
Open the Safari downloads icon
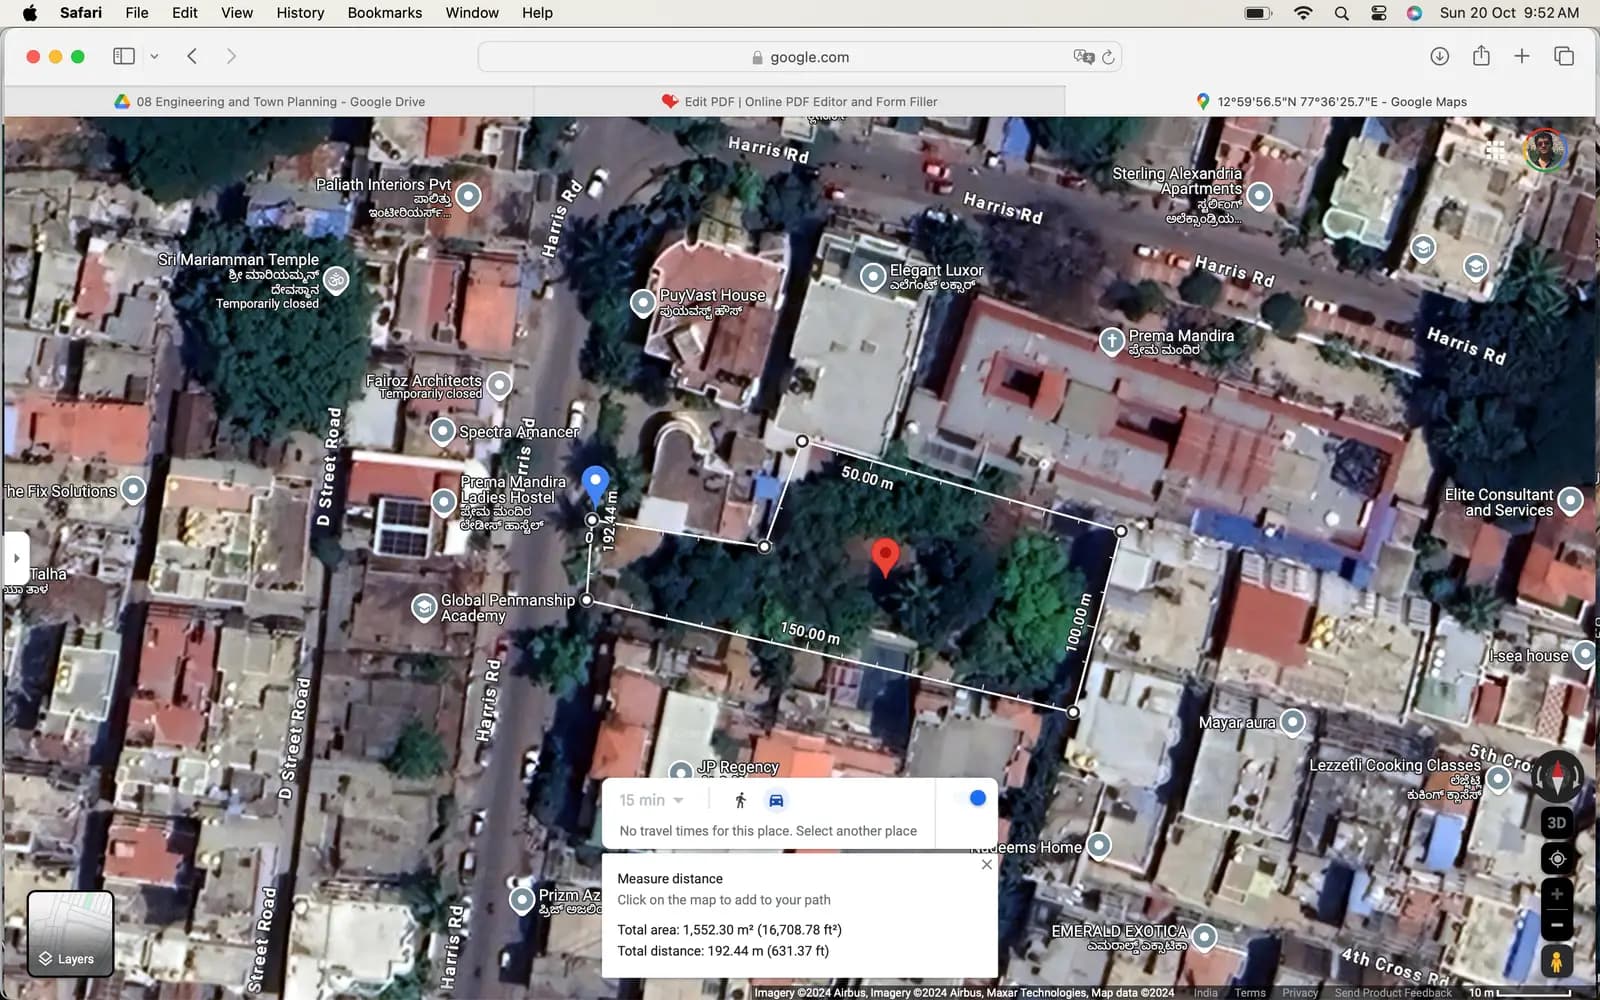click(1439, 56)
